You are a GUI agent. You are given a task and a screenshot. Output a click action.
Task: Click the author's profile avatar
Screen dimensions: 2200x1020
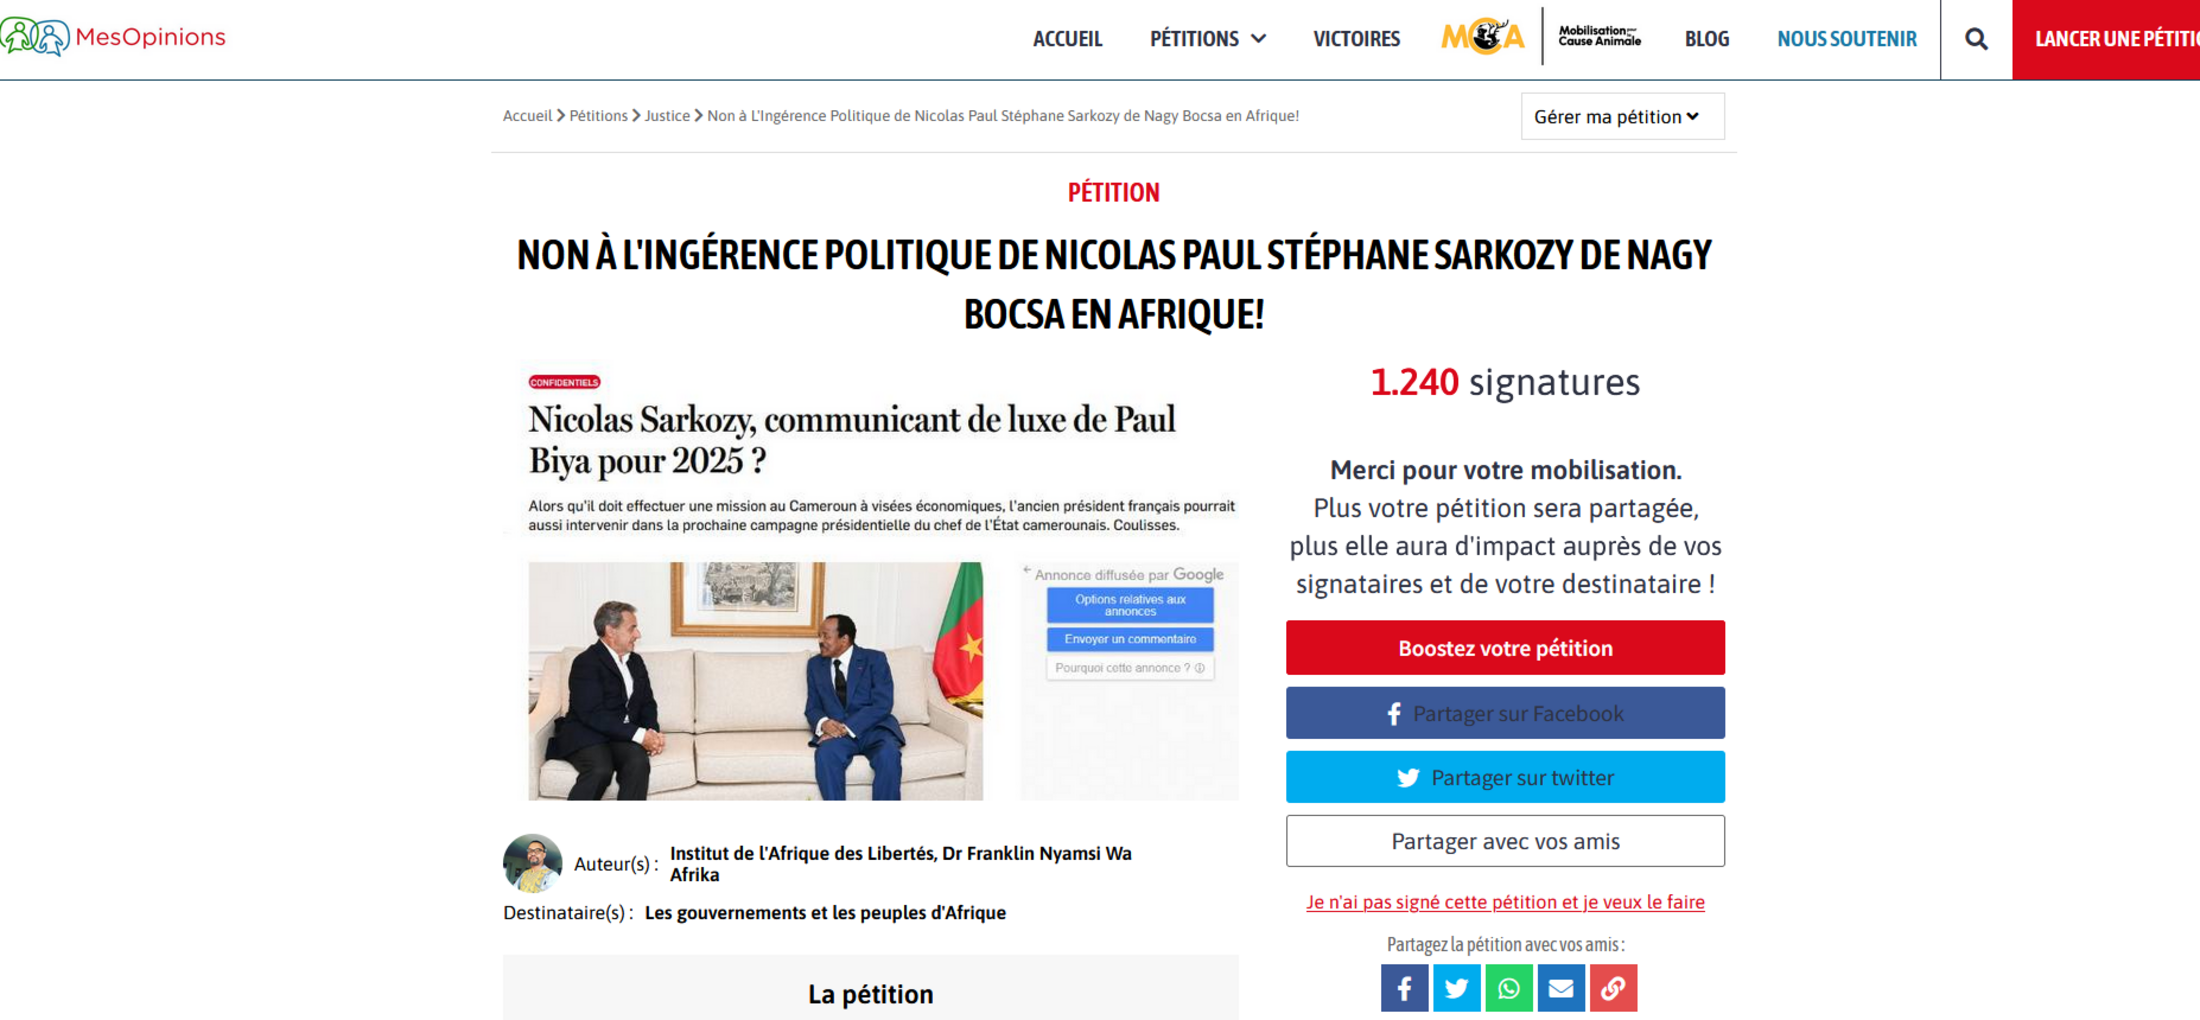532,863
